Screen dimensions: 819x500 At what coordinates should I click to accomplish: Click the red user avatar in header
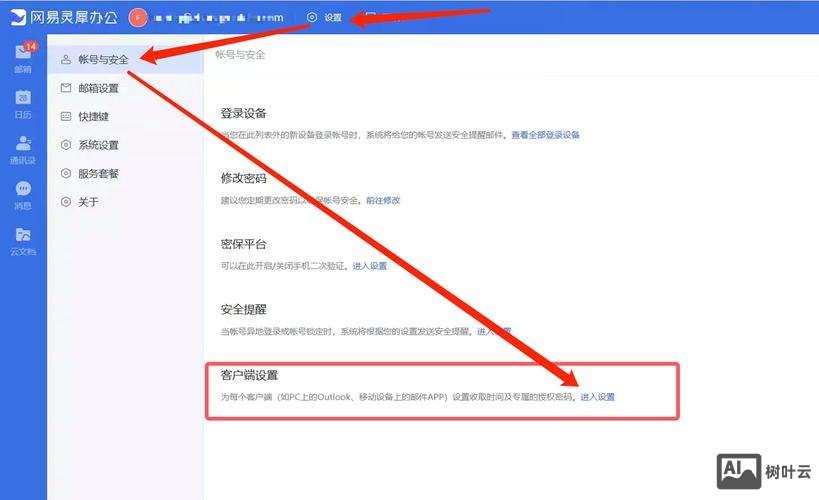138,18
